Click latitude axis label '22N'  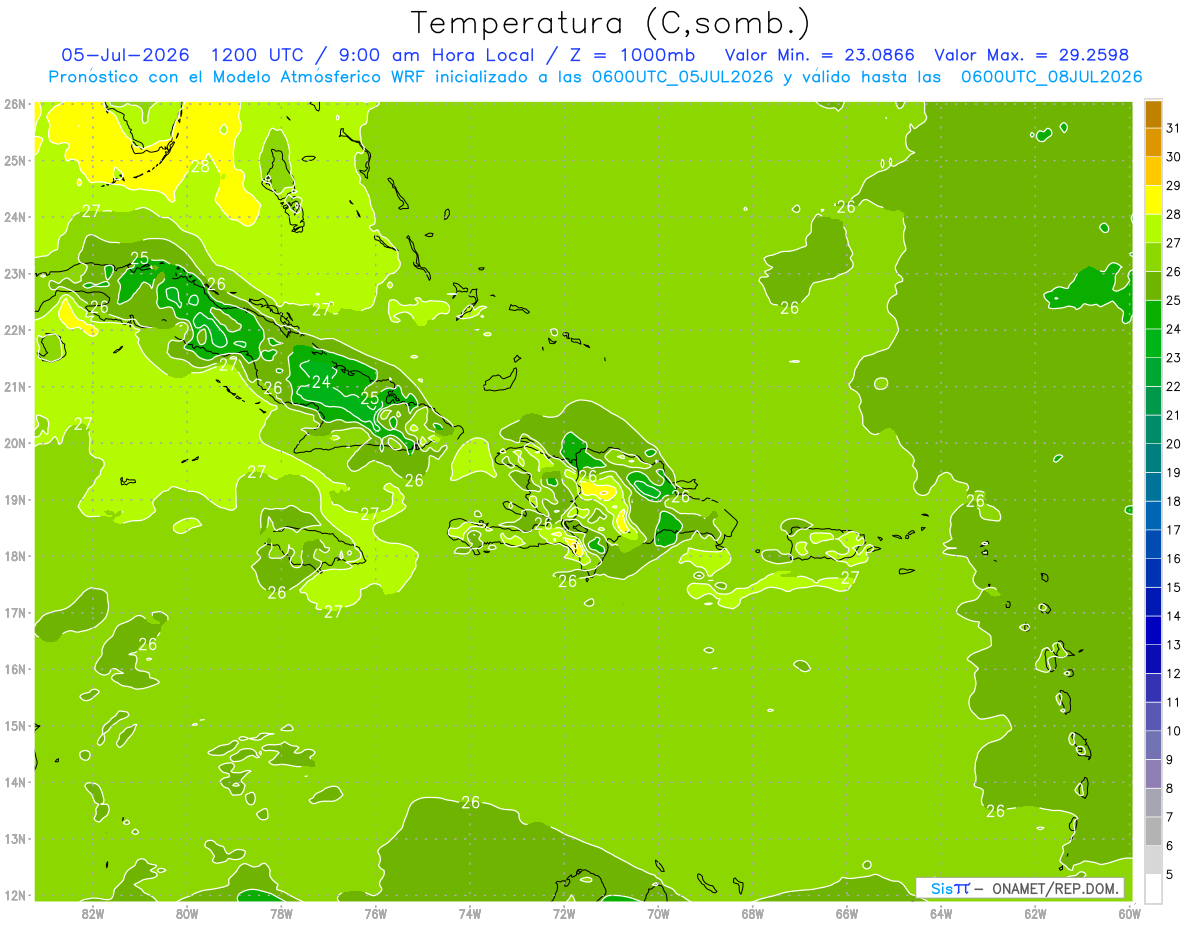tap(14, 330)
